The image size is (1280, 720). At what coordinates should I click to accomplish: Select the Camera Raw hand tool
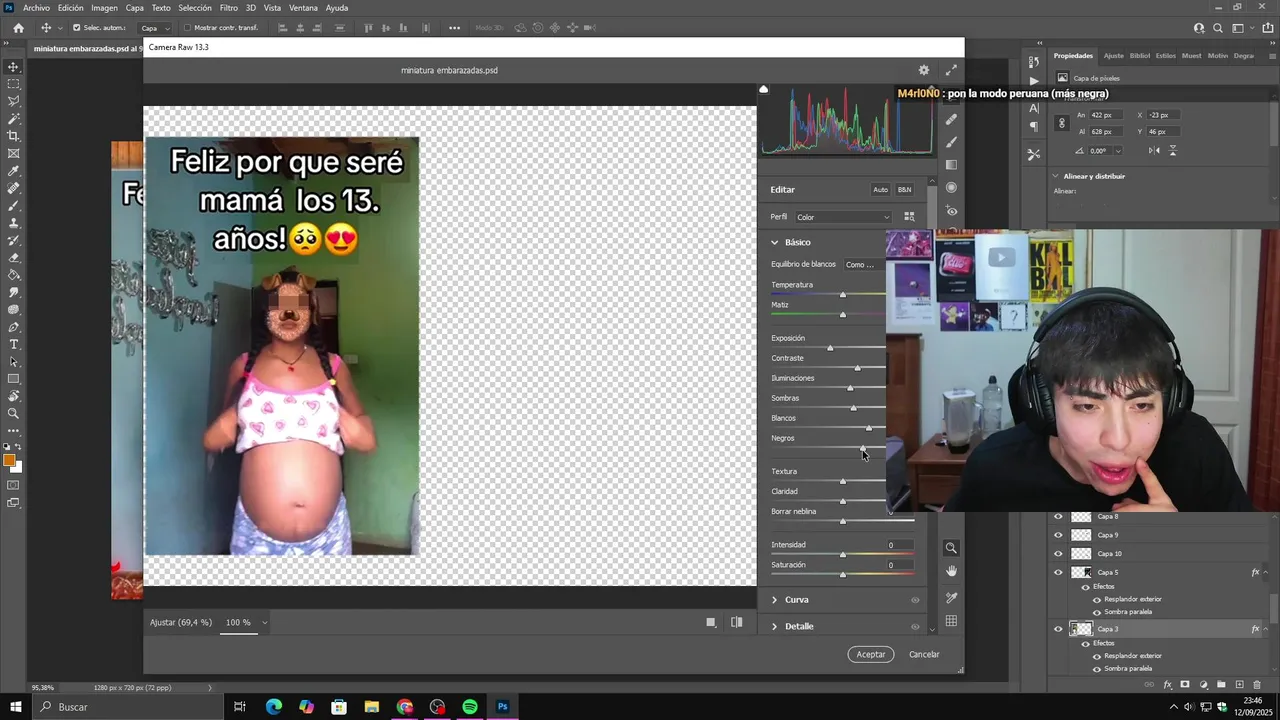[951, 571]
